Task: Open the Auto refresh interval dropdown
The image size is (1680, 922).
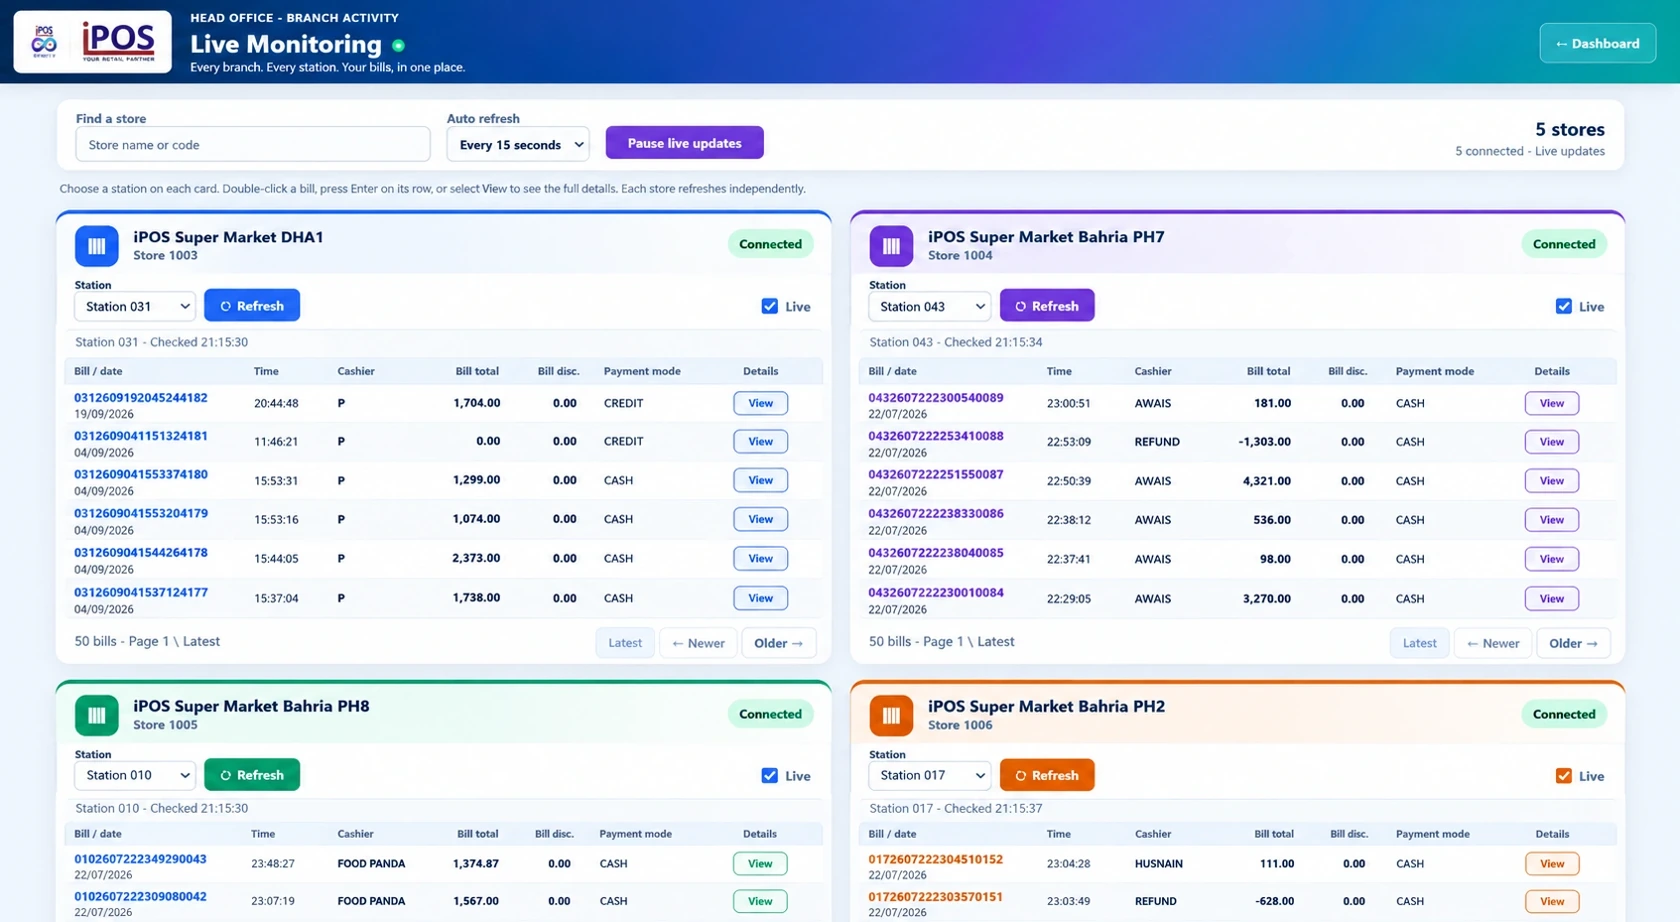Action: click(x=518, y=144)
